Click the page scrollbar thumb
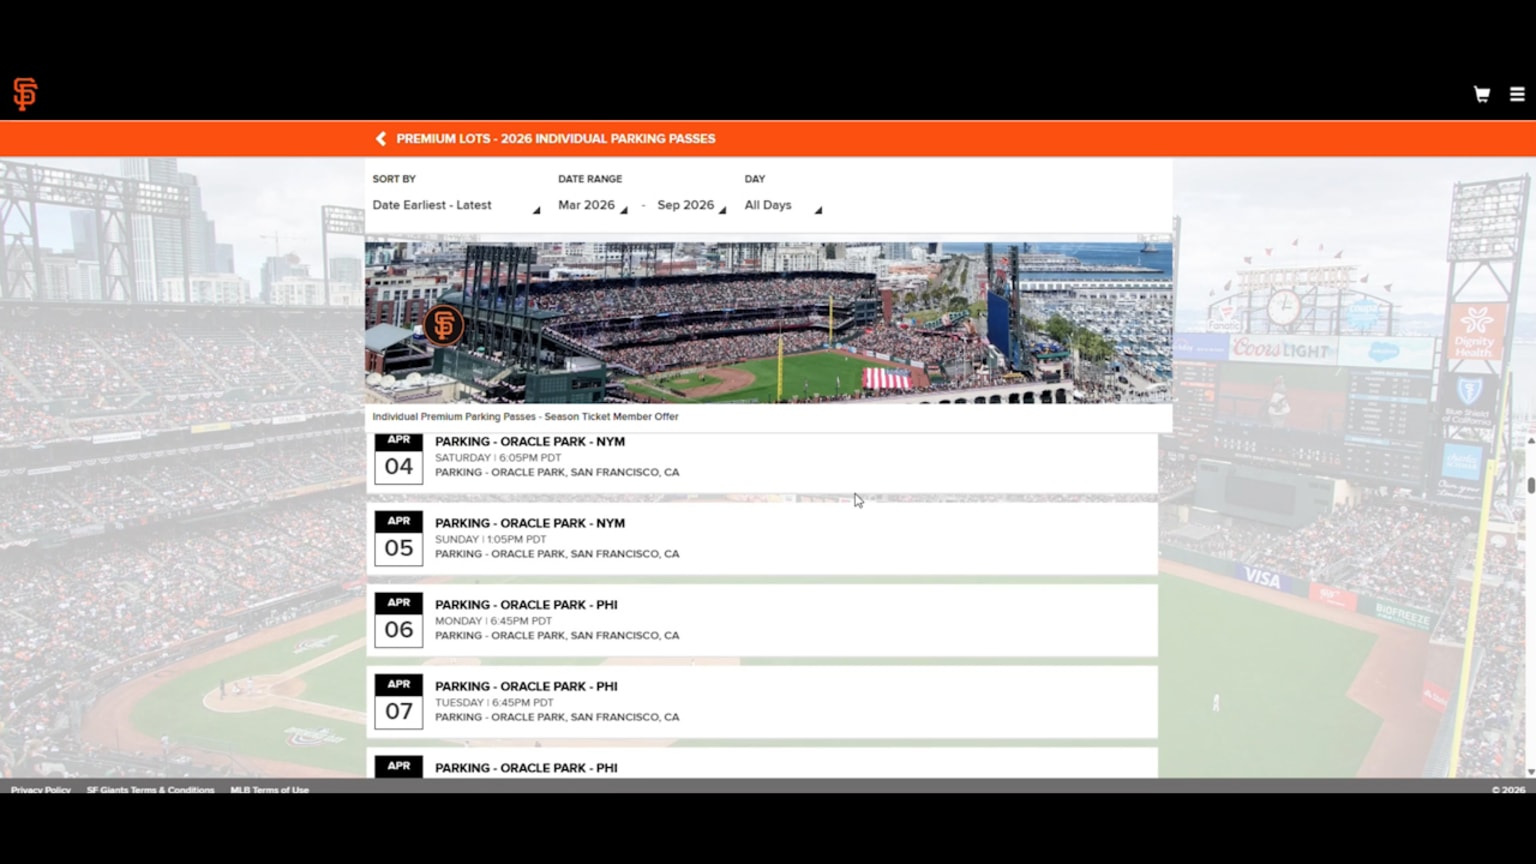The width and height of the screenshot is (1536, 864). [x=1531, y=486]
